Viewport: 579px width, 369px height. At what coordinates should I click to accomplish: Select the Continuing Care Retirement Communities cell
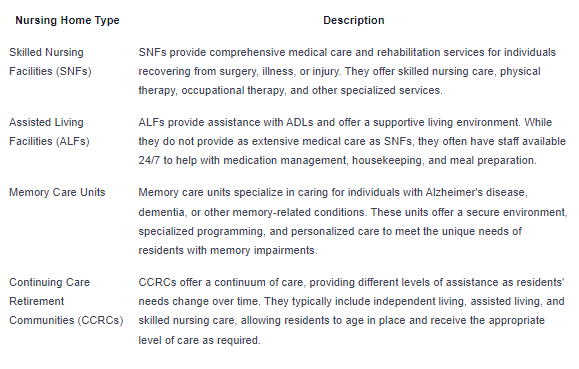(x=66, y=301)
